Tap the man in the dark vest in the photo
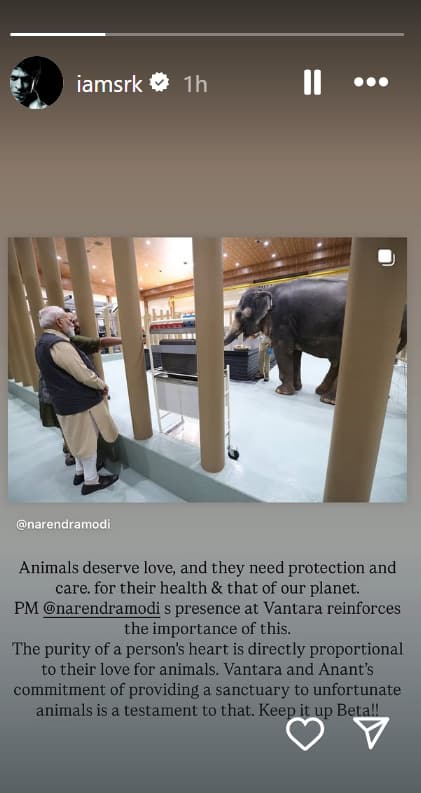 76,399
